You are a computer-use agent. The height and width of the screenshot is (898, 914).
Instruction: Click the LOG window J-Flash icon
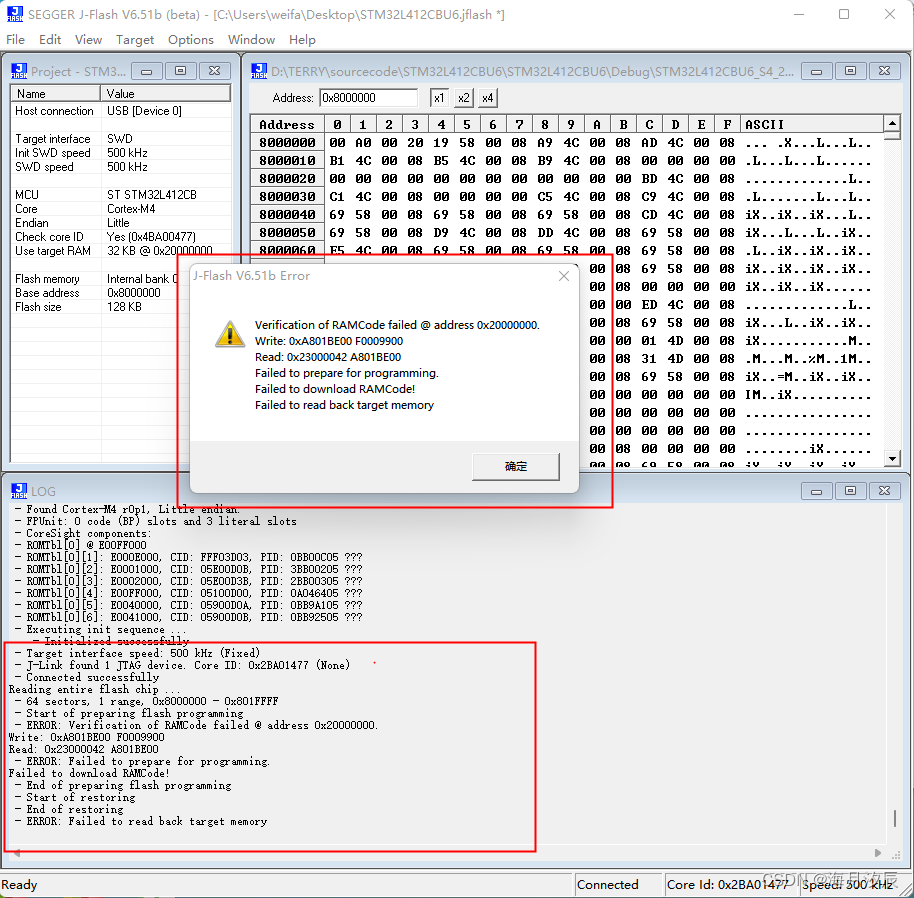(19, 491)
